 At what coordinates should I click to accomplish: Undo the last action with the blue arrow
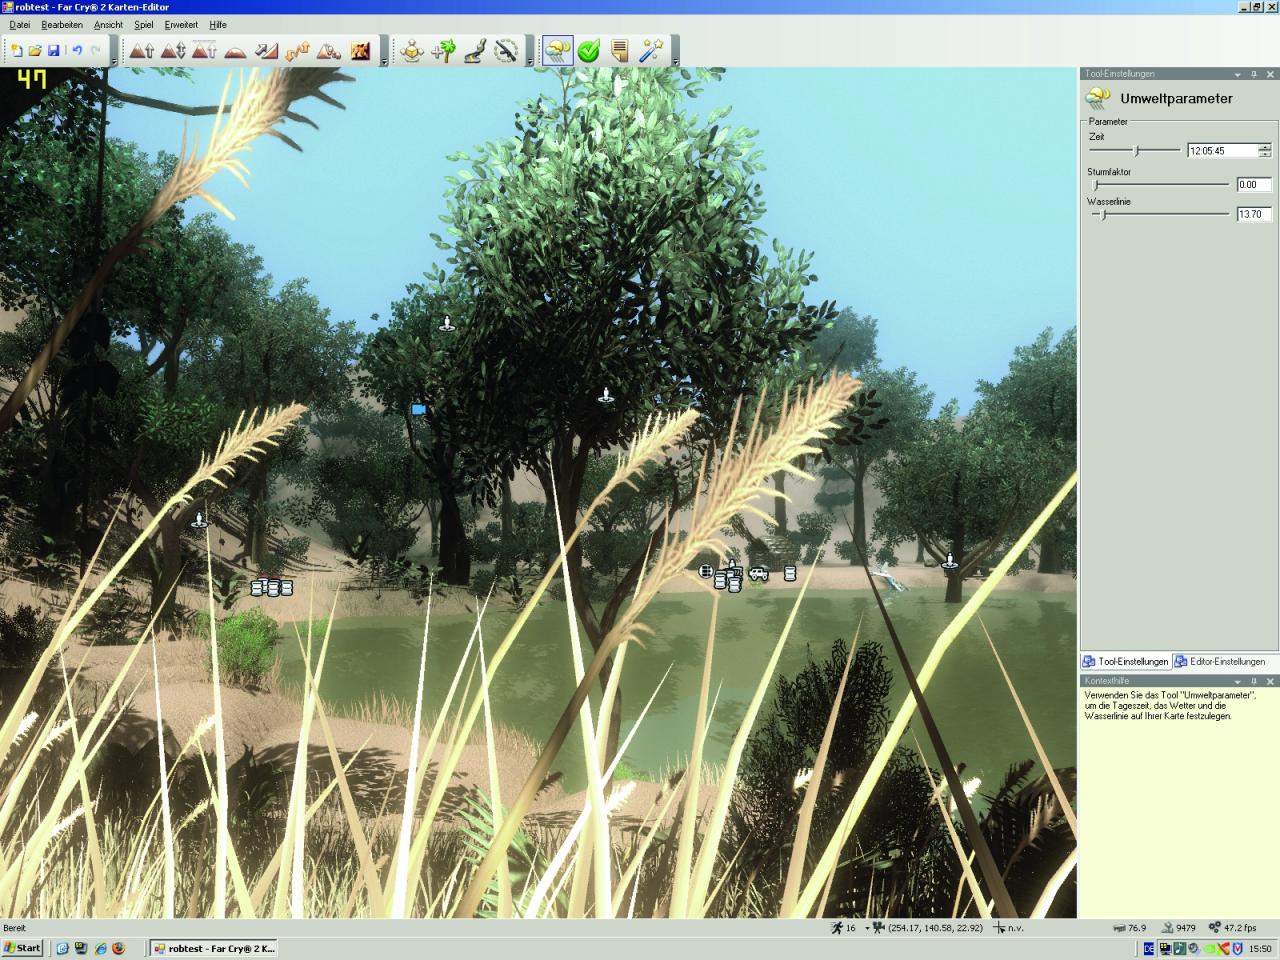click(77, 50)
